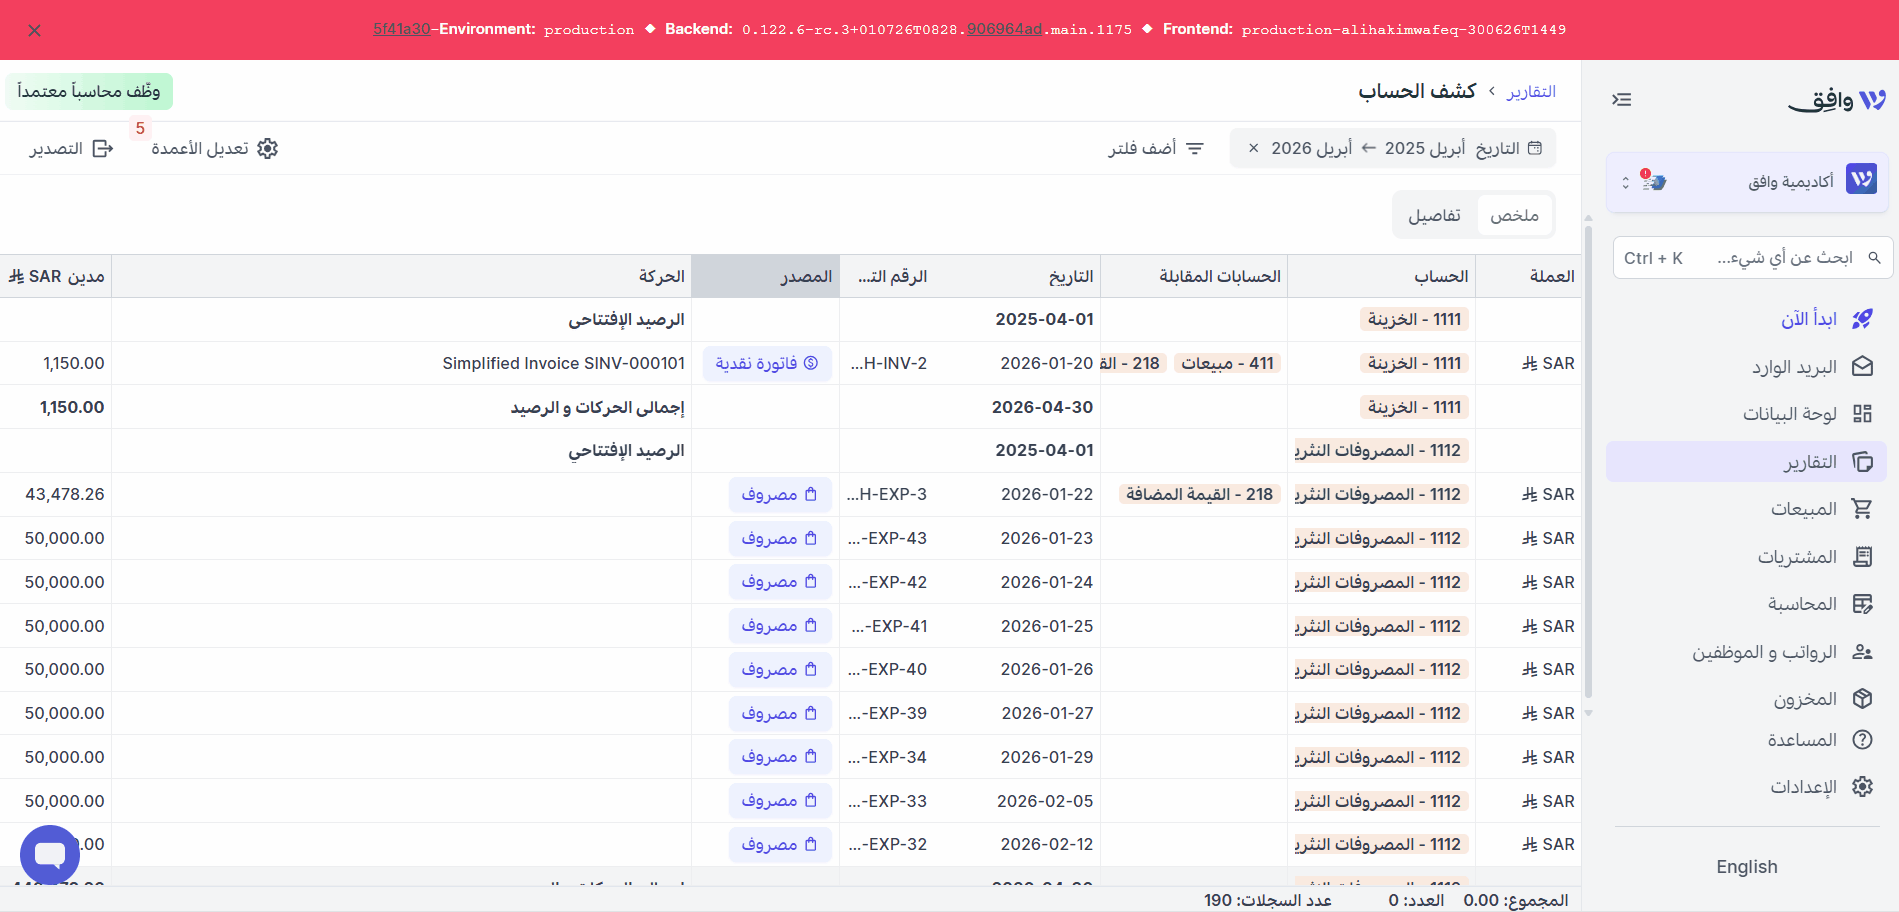Open فاتورة نقدية source link
This screenshot has width=1899, height=912.
pyautogui.click(x=767, y=363)
